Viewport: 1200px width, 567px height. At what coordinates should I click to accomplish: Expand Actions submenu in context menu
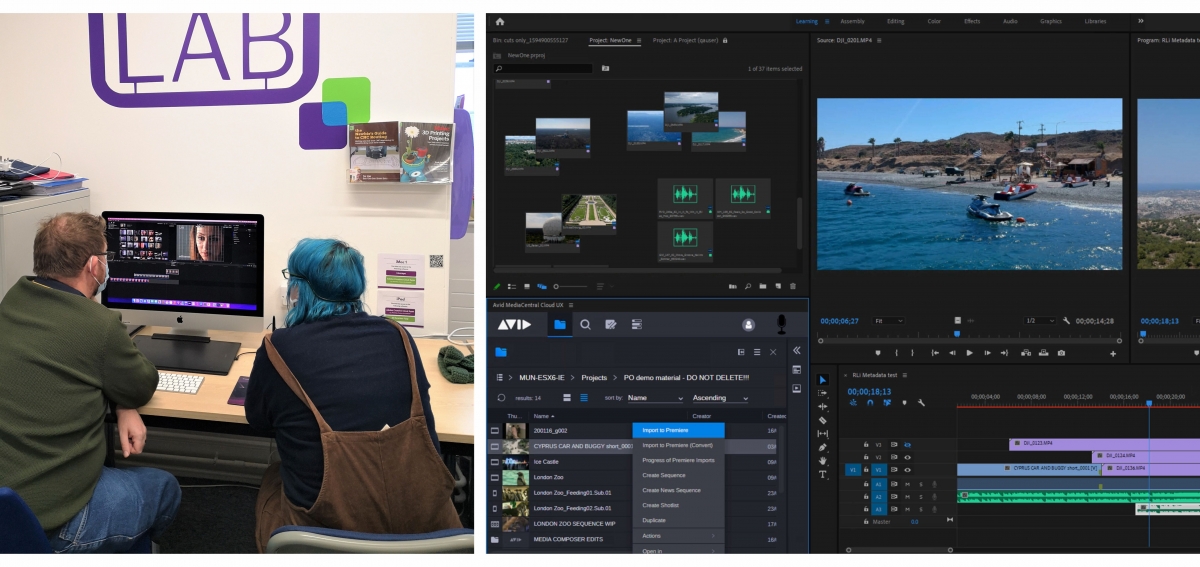click(x=678, y=536)
